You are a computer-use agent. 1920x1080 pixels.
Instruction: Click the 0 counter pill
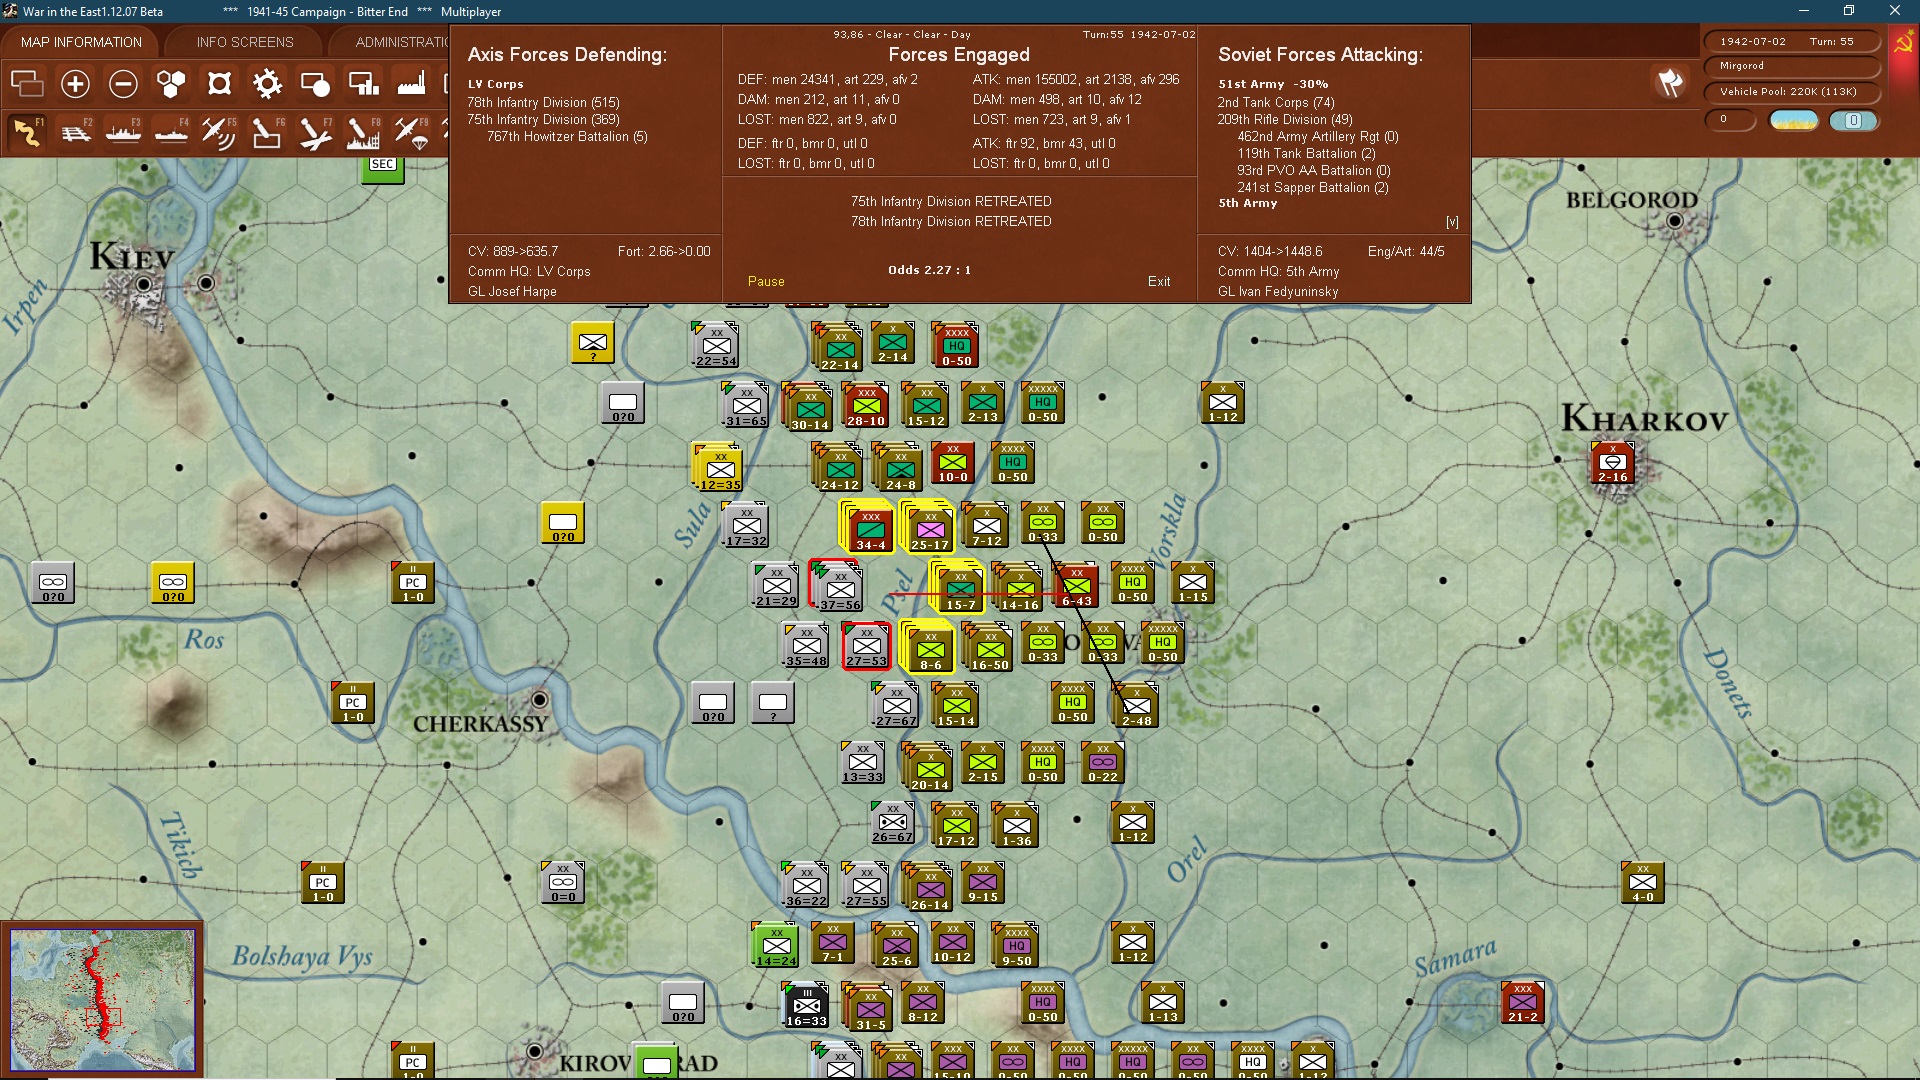[x=1731, y=120]
